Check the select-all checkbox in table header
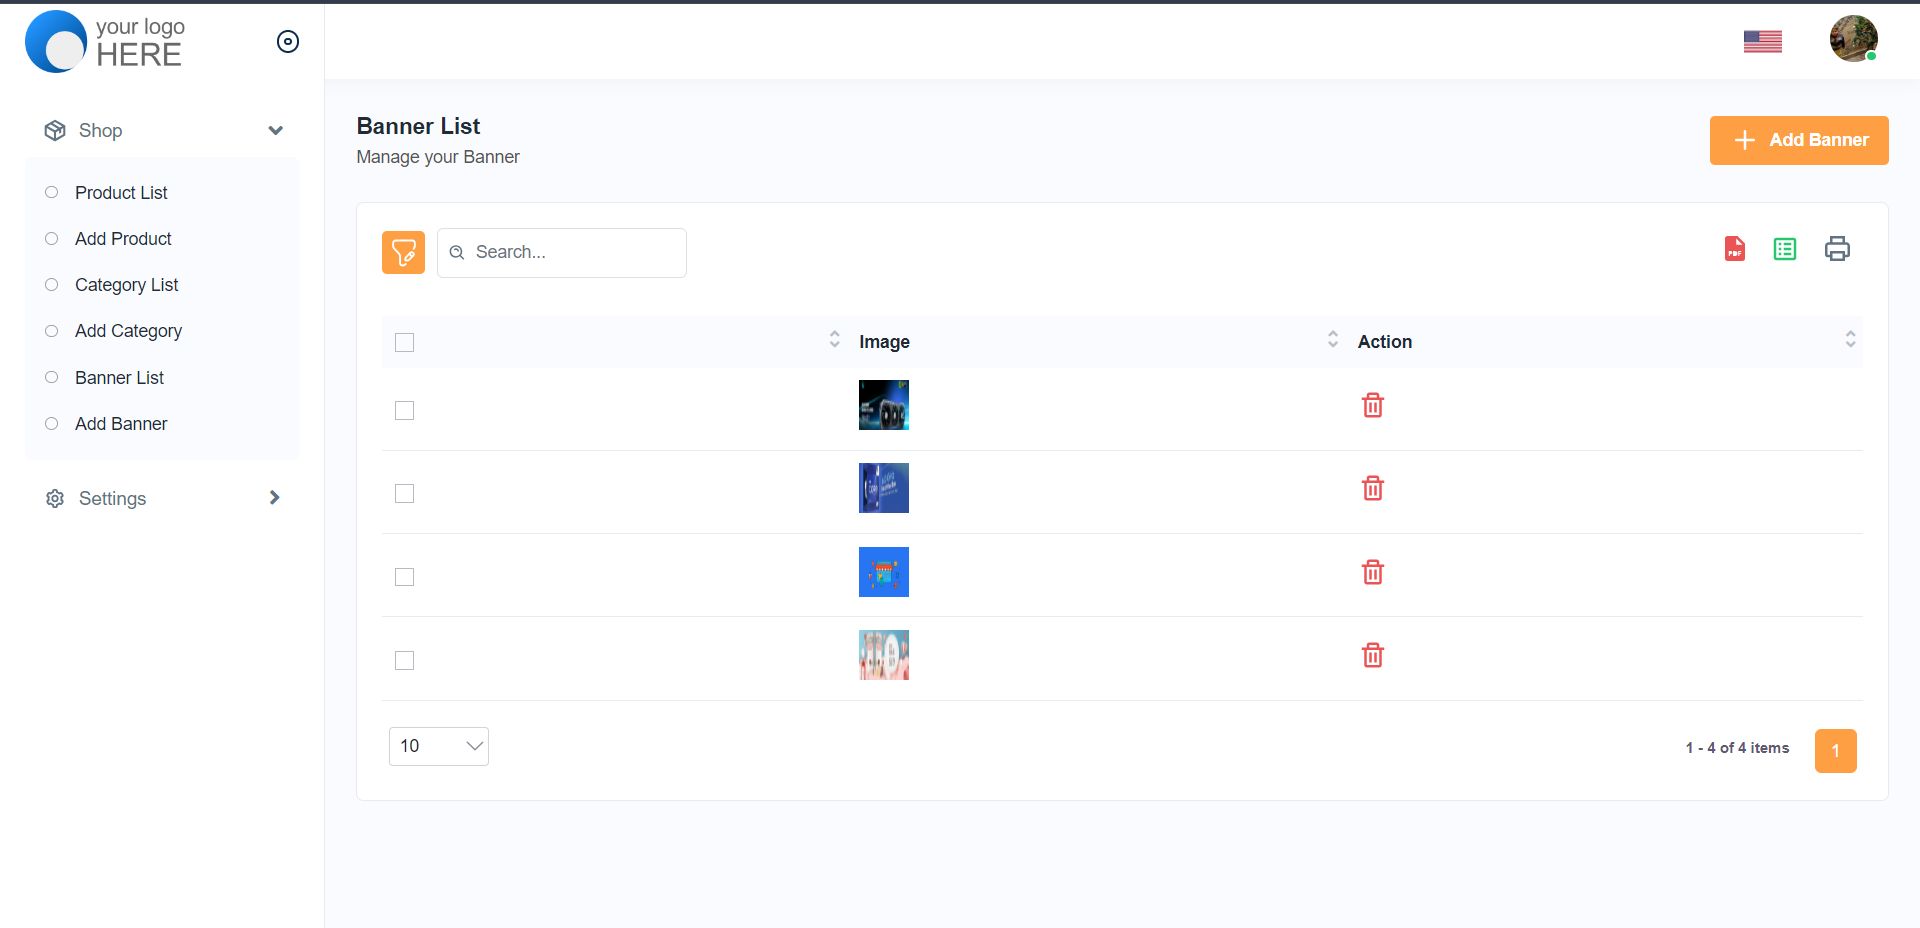This screenshot has height=928, width=1920. coord(404,343)
